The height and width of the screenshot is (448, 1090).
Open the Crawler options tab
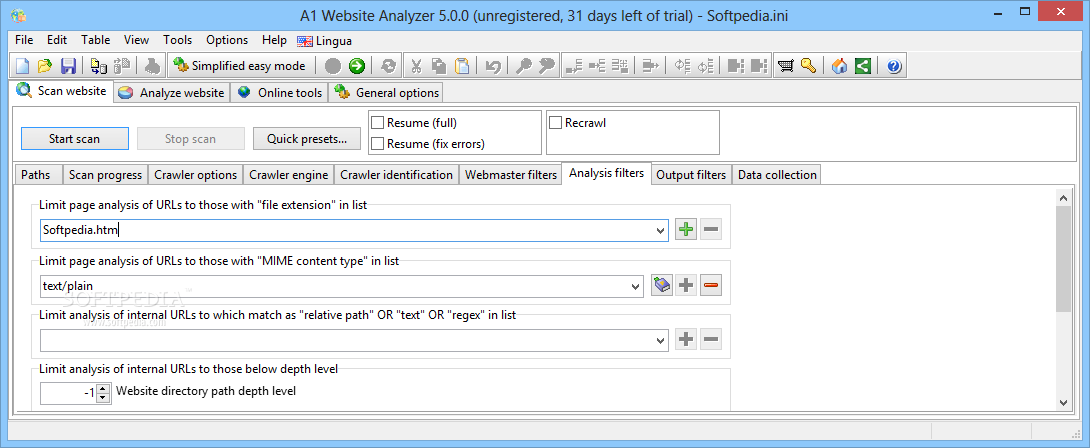click(x=196, y=175)
